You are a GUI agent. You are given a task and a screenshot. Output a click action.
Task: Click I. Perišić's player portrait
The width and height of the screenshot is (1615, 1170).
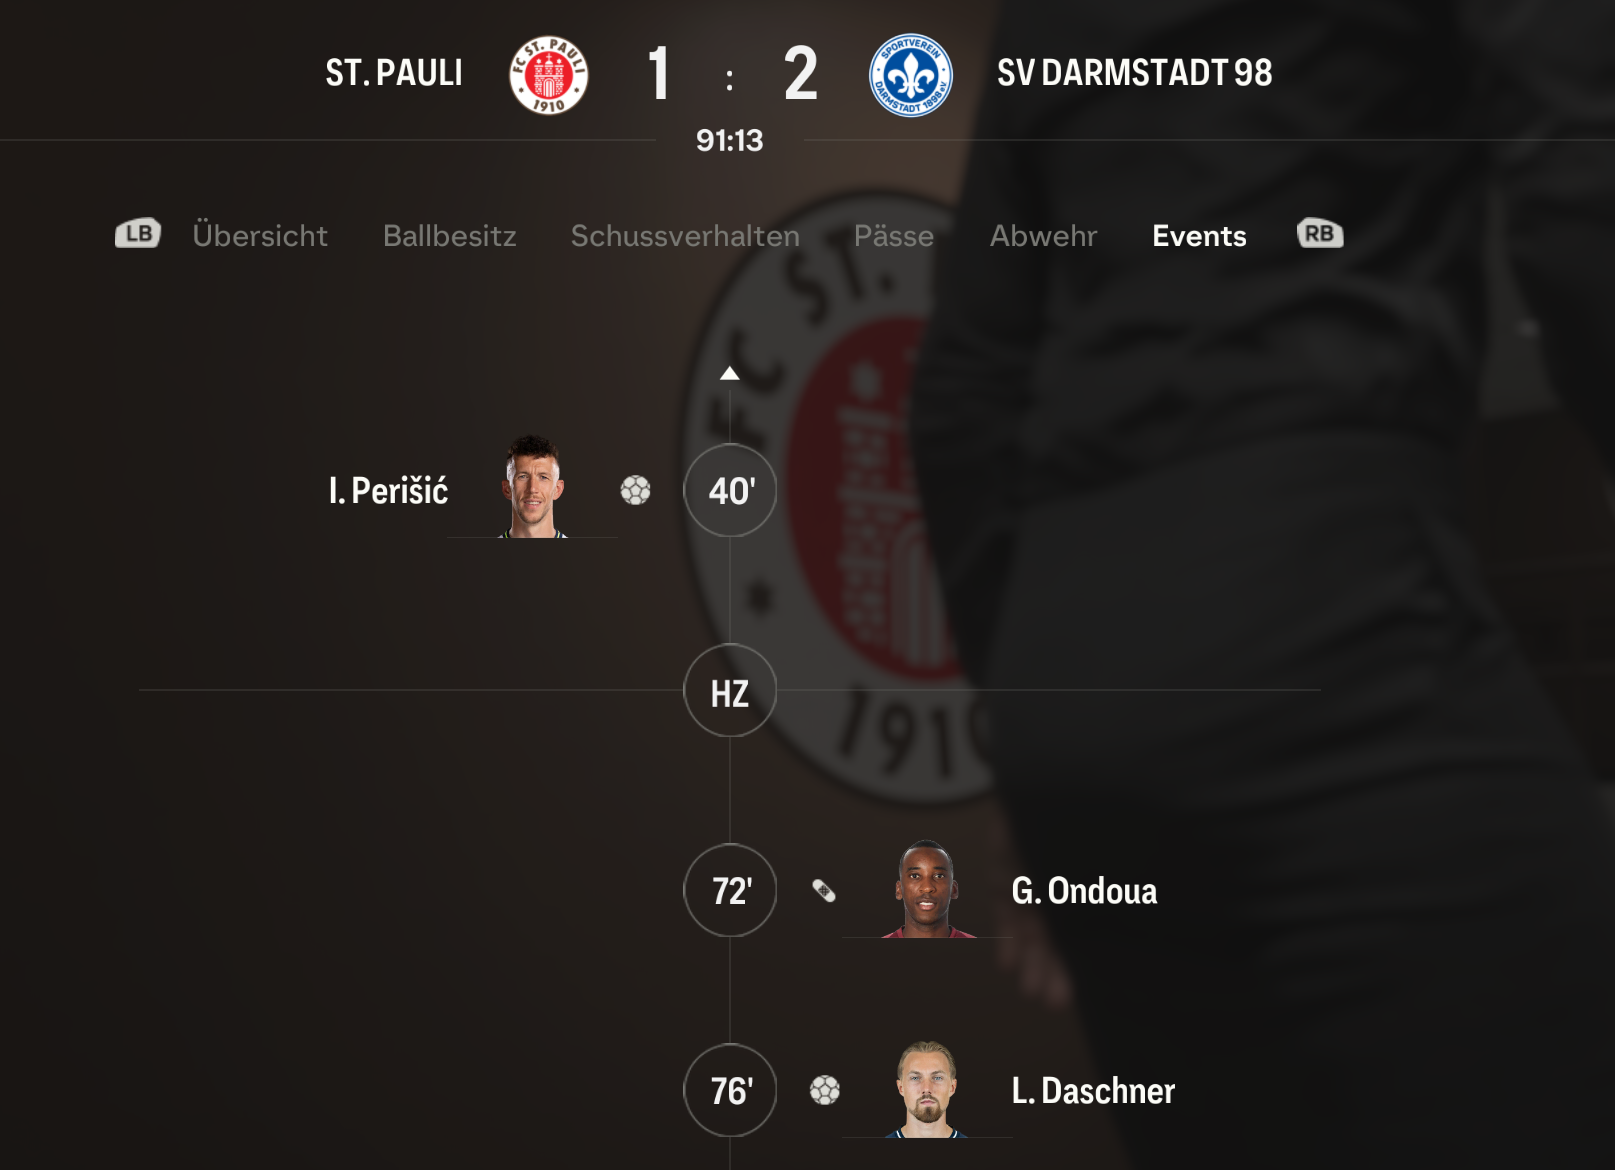coord(533,487)
